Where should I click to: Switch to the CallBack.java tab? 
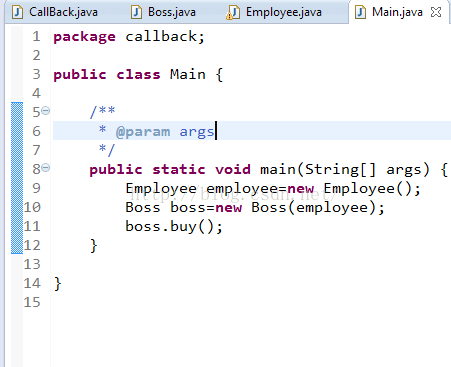point(55,12)
